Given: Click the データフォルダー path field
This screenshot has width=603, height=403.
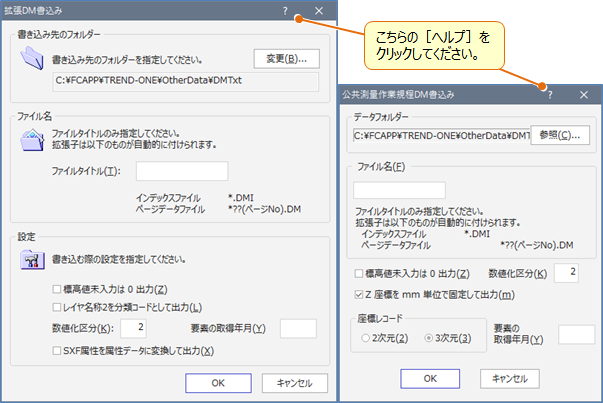Looking at the screenshot, I should pyautogui.click(x=441, y=135).
